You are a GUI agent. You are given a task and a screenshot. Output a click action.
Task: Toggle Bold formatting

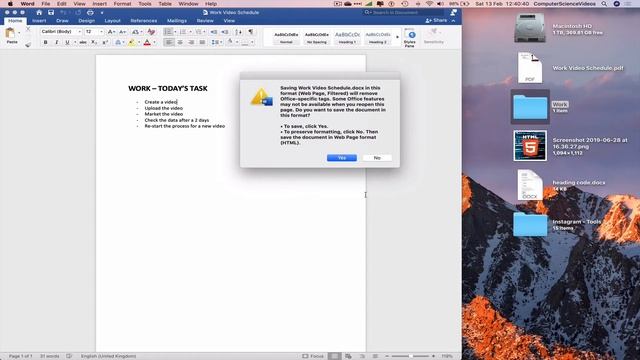(x=45, y=42)
